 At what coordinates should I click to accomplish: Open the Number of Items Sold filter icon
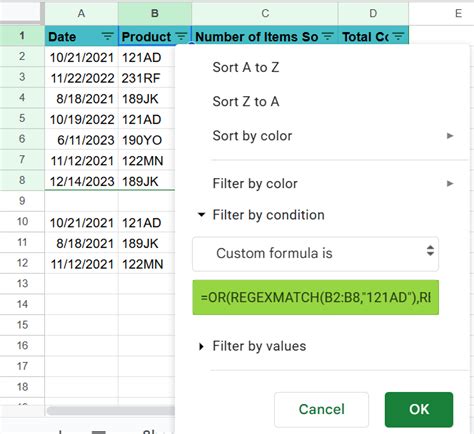click(328, 36)
